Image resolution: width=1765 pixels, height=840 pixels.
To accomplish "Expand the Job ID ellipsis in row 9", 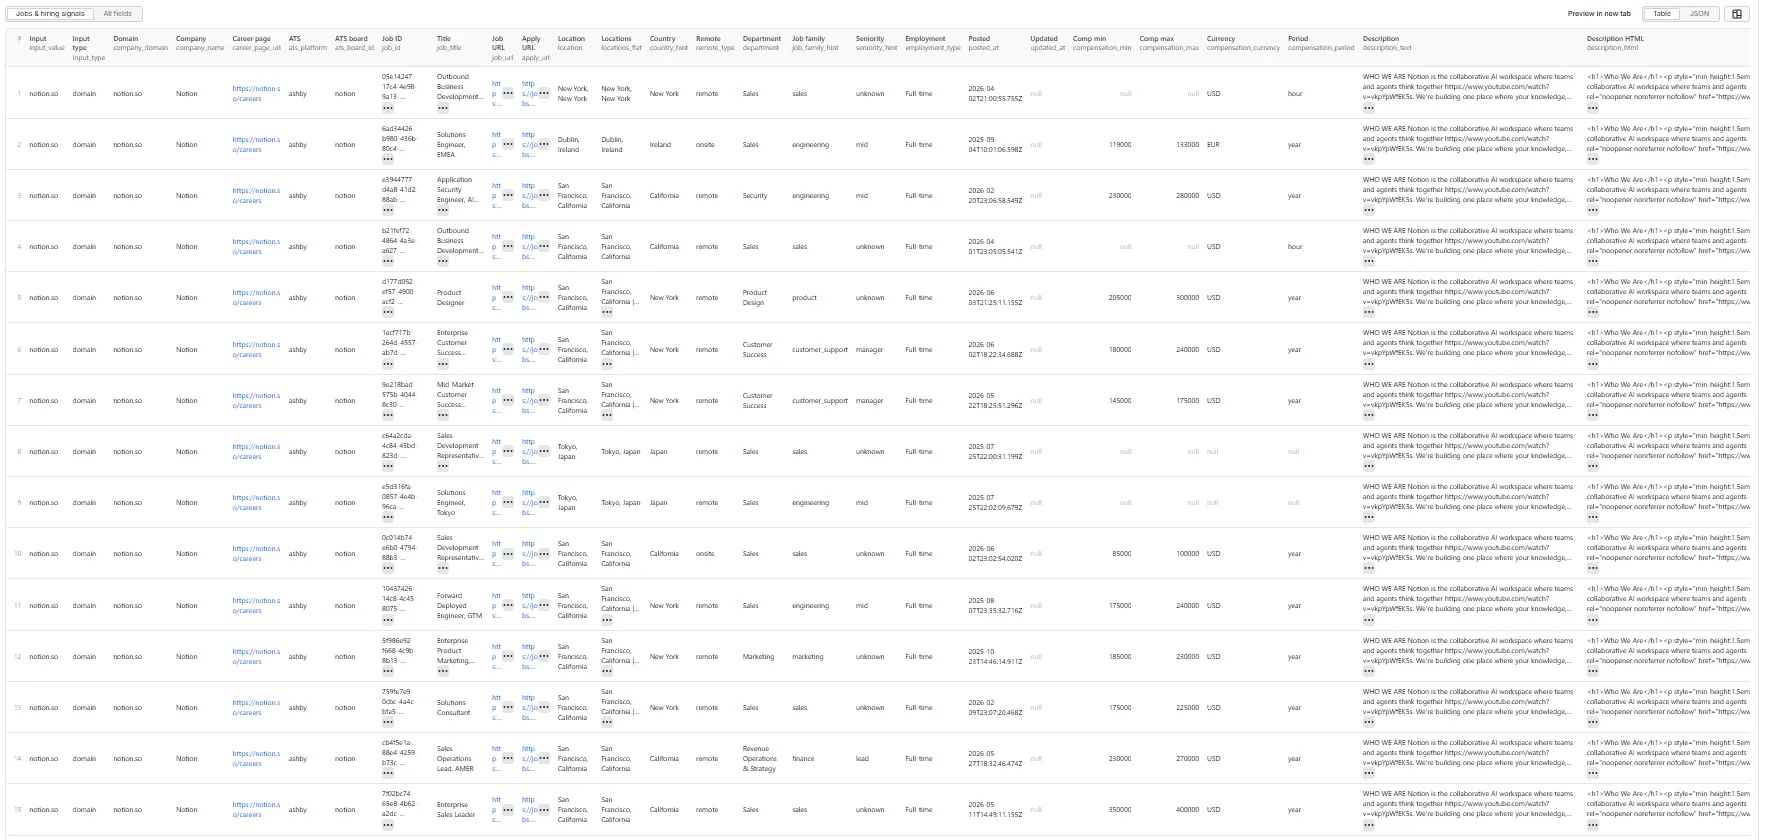I will click(x=388, y=517).
